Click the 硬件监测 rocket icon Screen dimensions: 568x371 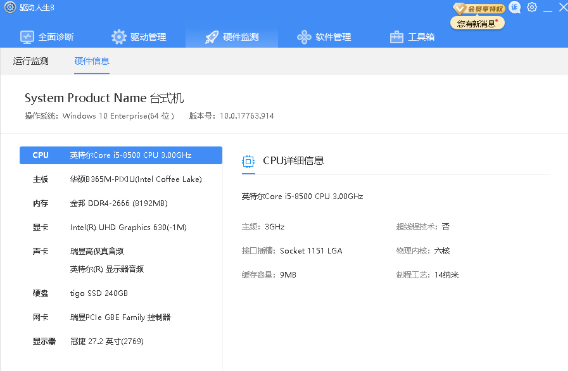[212, 37]
